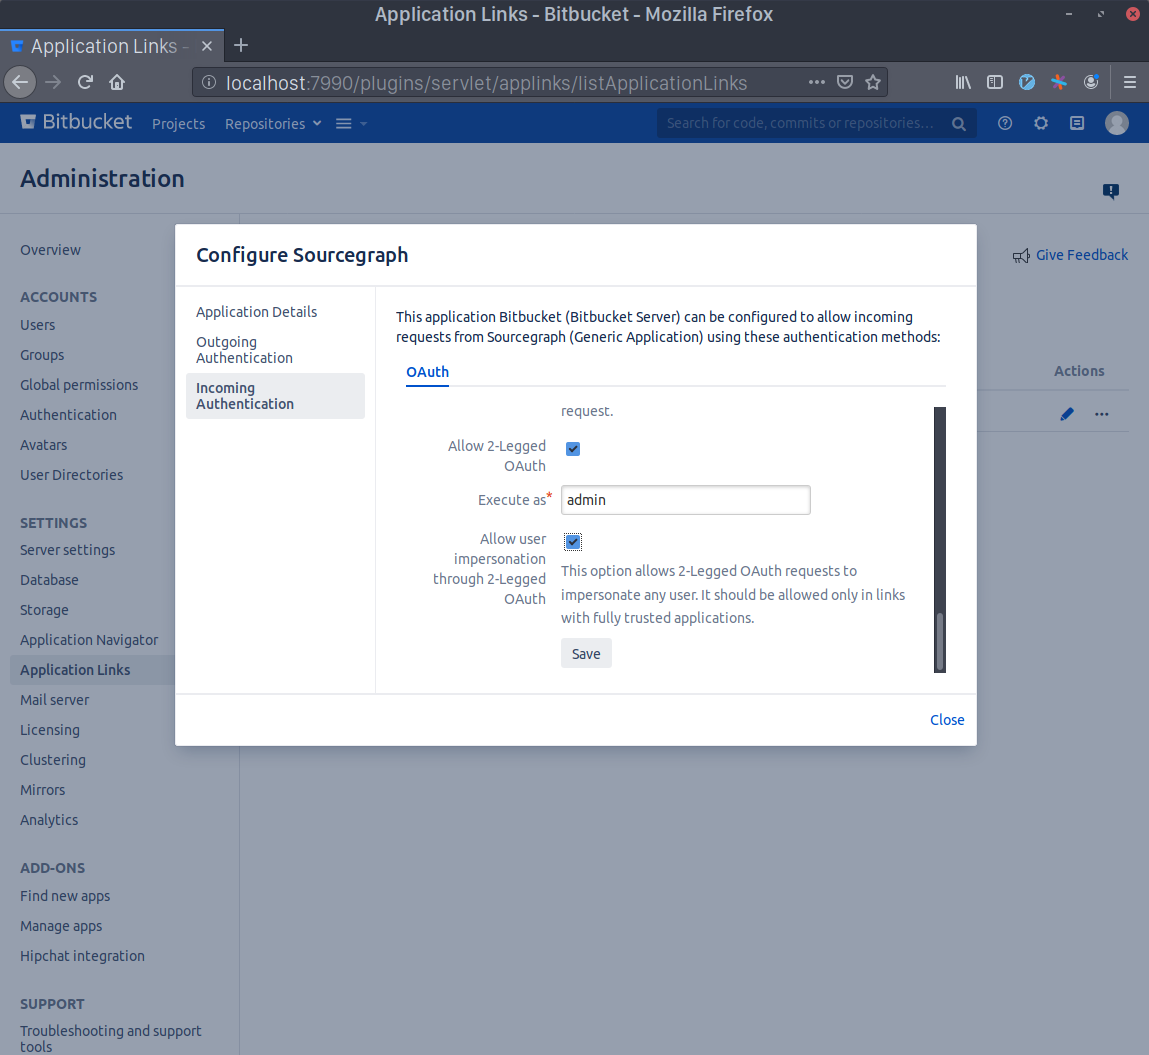Click the search magnifier icon in Bitbucket header

(x=958, y=124)
